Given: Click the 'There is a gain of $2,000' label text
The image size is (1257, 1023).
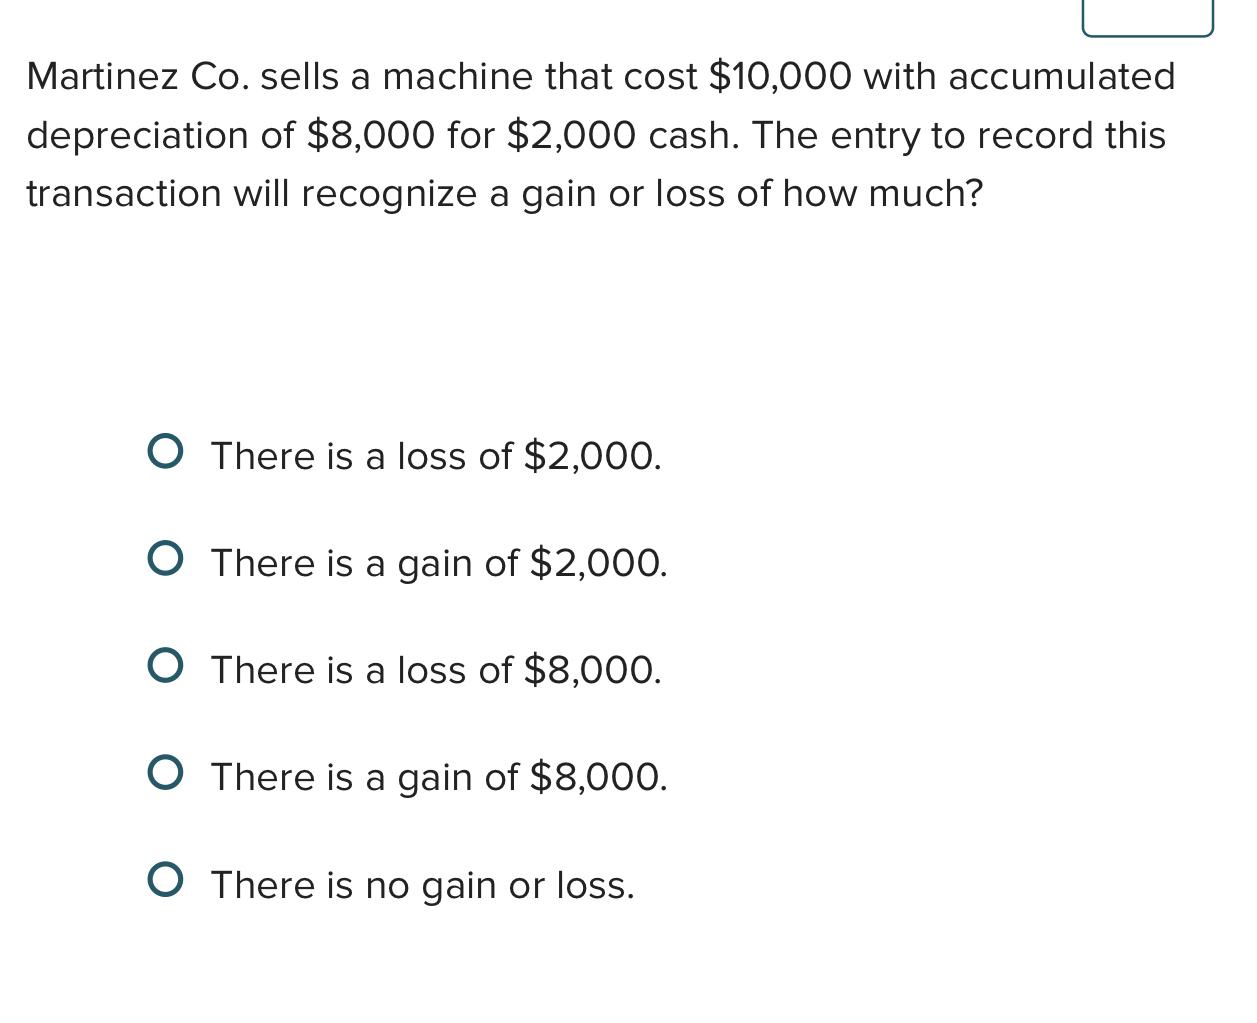Looking at the screenshot, I should pyautogui.click(x=438, y=564).
